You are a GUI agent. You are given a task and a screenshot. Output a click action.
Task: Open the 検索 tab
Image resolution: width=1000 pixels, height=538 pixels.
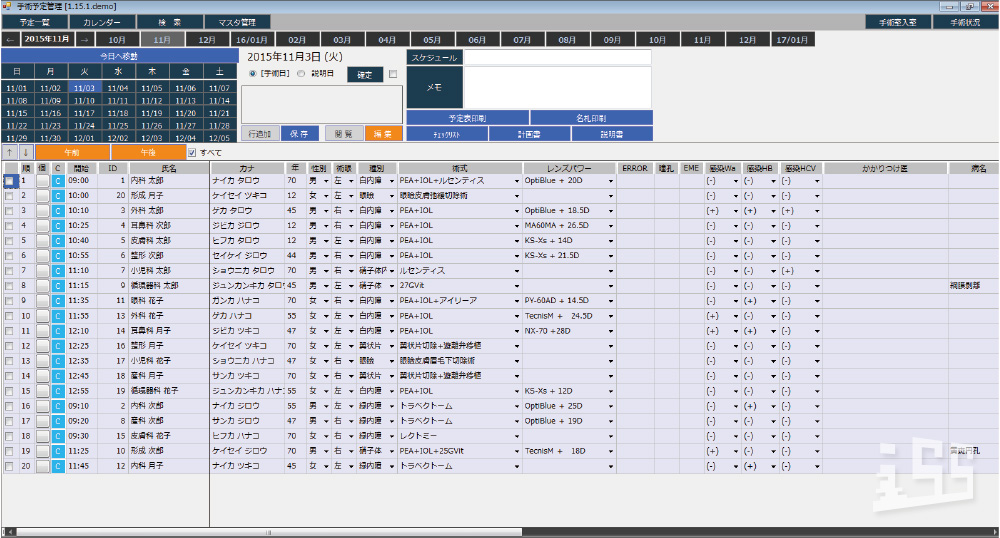pos(170,22)
